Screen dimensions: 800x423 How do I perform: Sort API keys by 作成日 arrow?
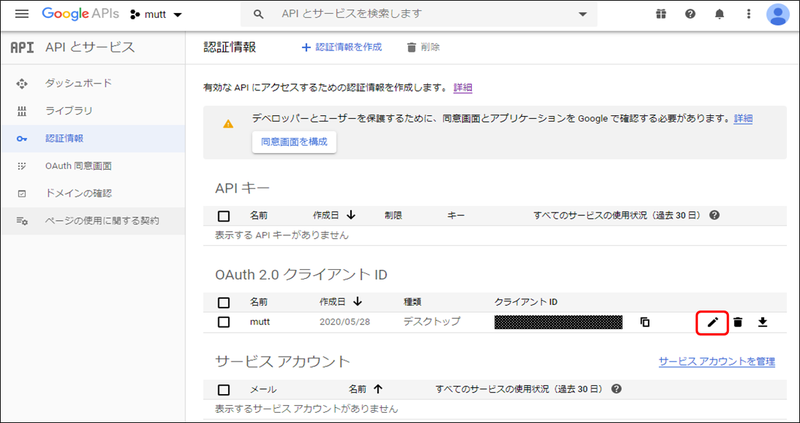coord(351,215)
